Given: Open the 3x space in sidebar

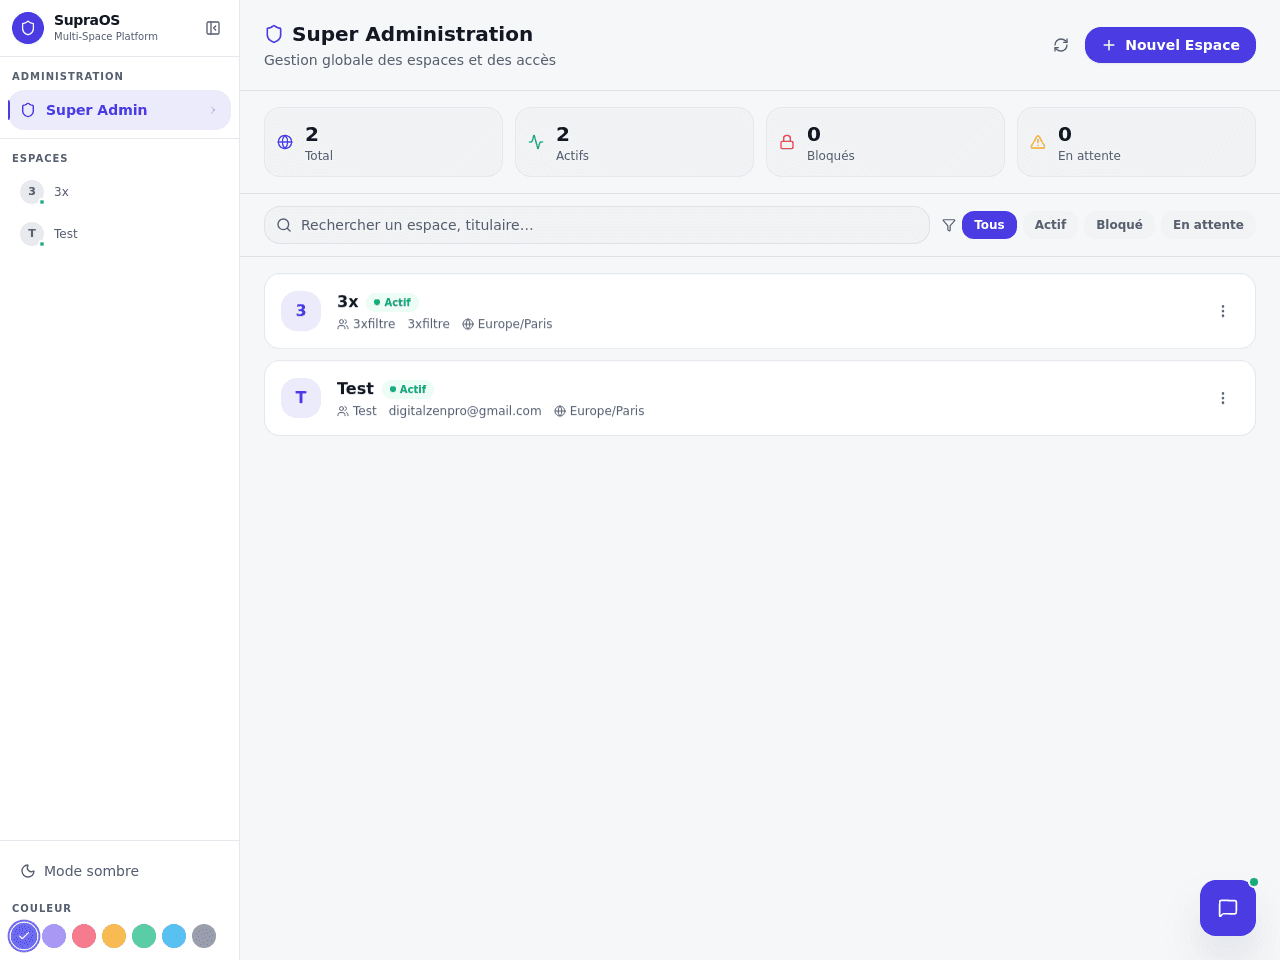Looking at the screenshot, I should [x=119, y=192].
